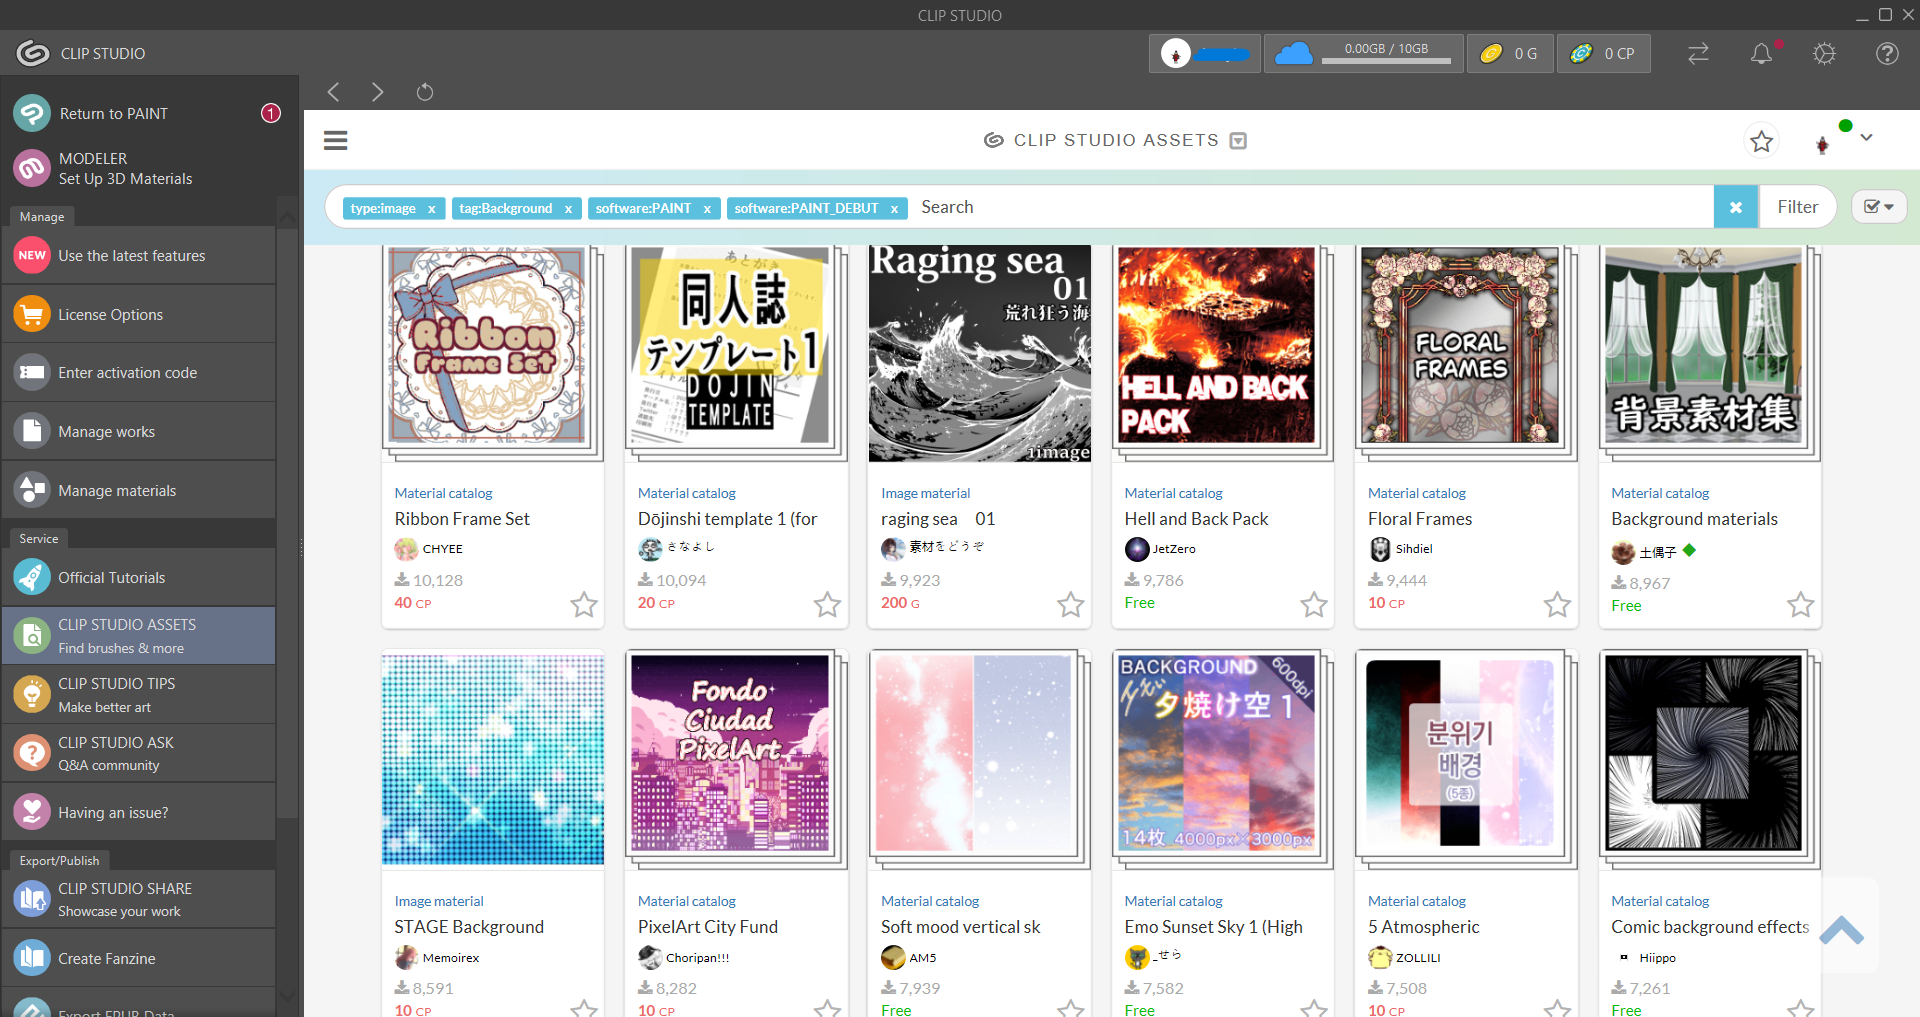Image resolution: width=1920 pixels, height=1017 pixels.
Task: Favorite Floral Frames star
Action: 1557,604
